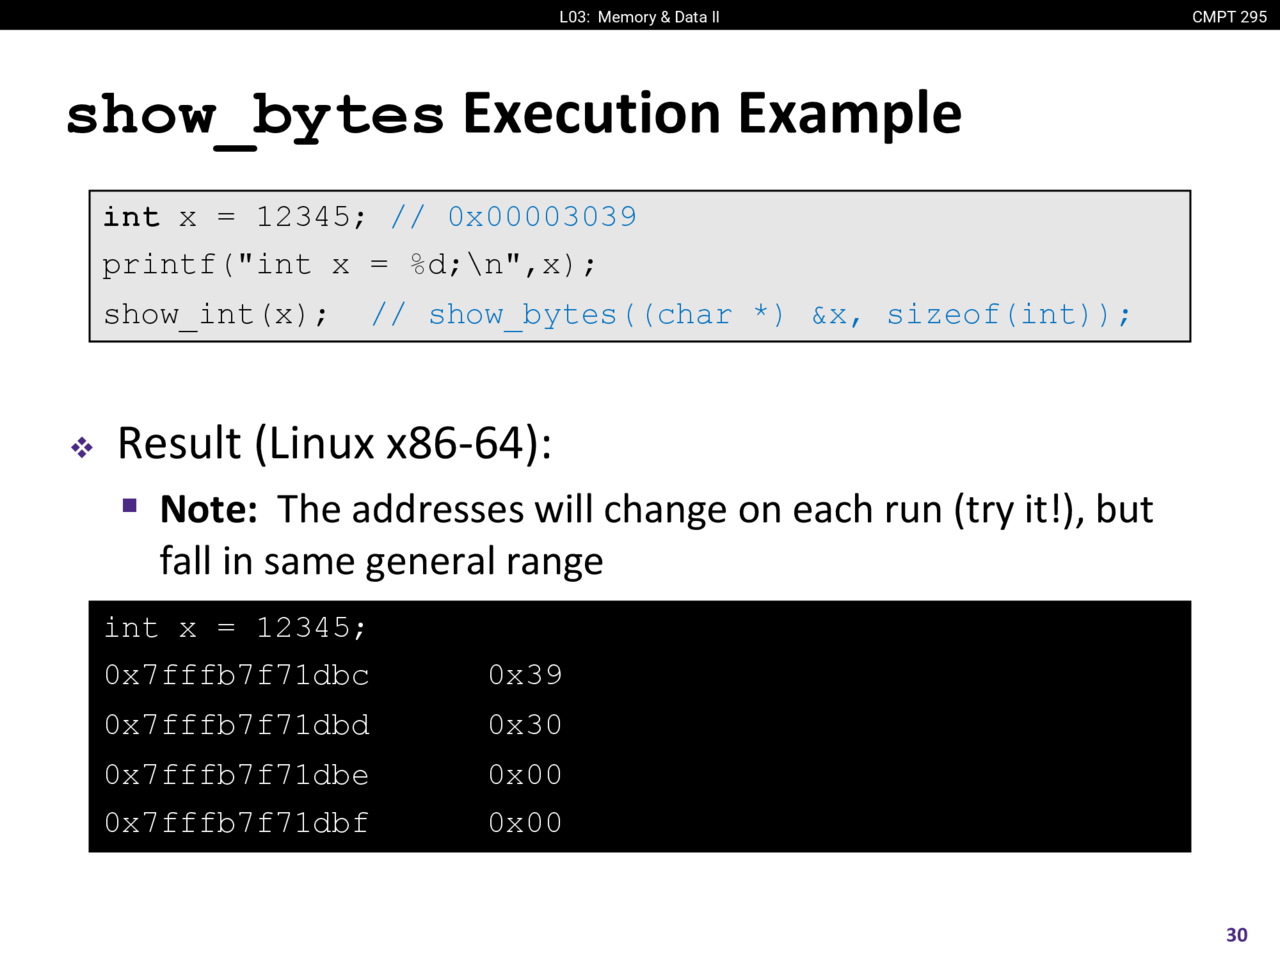The height and width of the screenshot is (960, 1280).
Task: Select address 0x7fffb7f71dbc in output
Action: pos(237,676)
